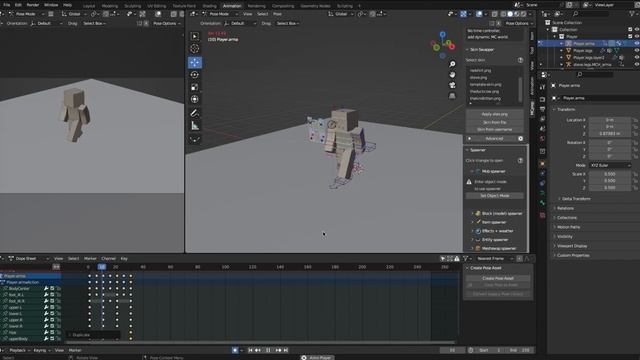Click the navigation gizmo blue Z axis
This screenshot has height=360, width=640.
coord(442,34)
